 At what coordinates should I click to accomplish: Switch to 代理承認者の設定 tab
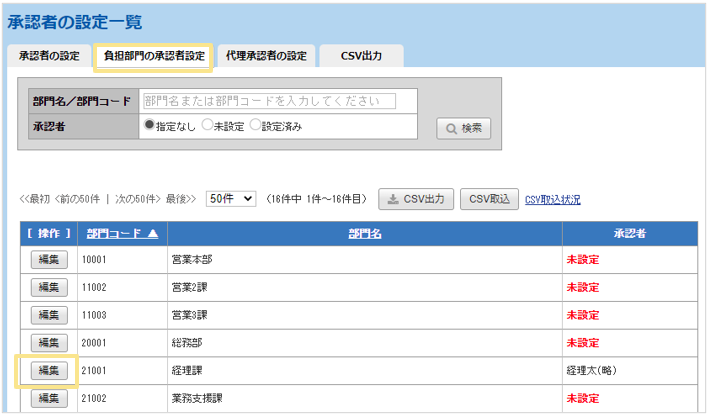tap(266, 56)
